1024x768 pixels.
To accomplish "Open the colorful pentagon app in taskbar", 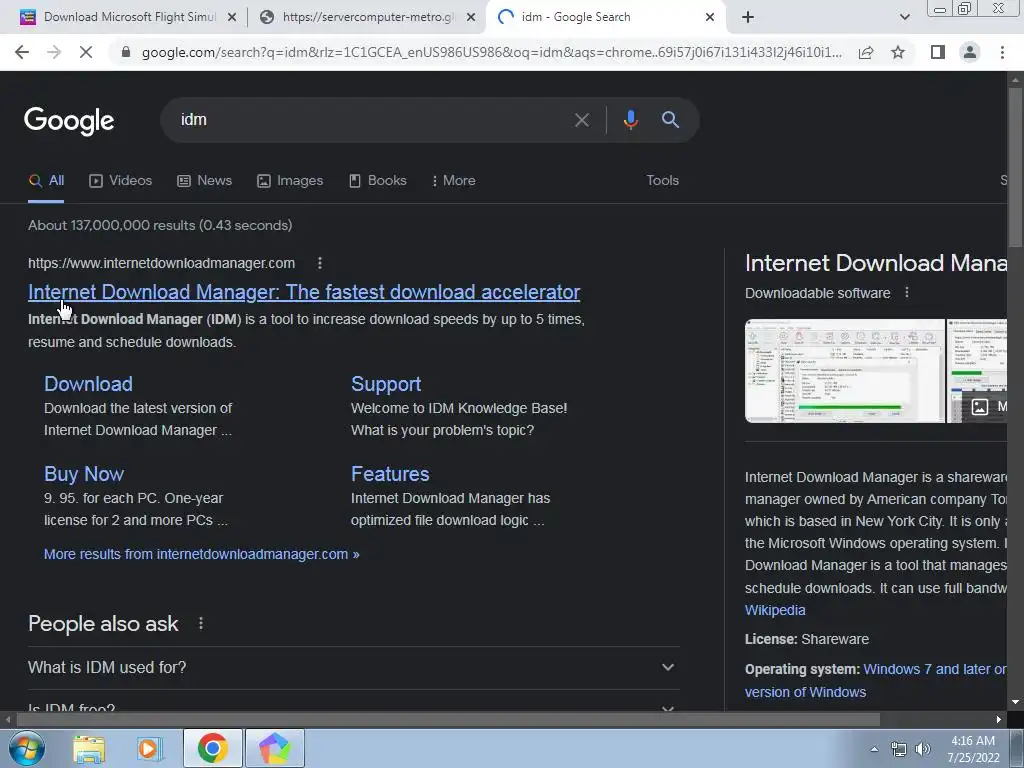I will click(275, 748).
